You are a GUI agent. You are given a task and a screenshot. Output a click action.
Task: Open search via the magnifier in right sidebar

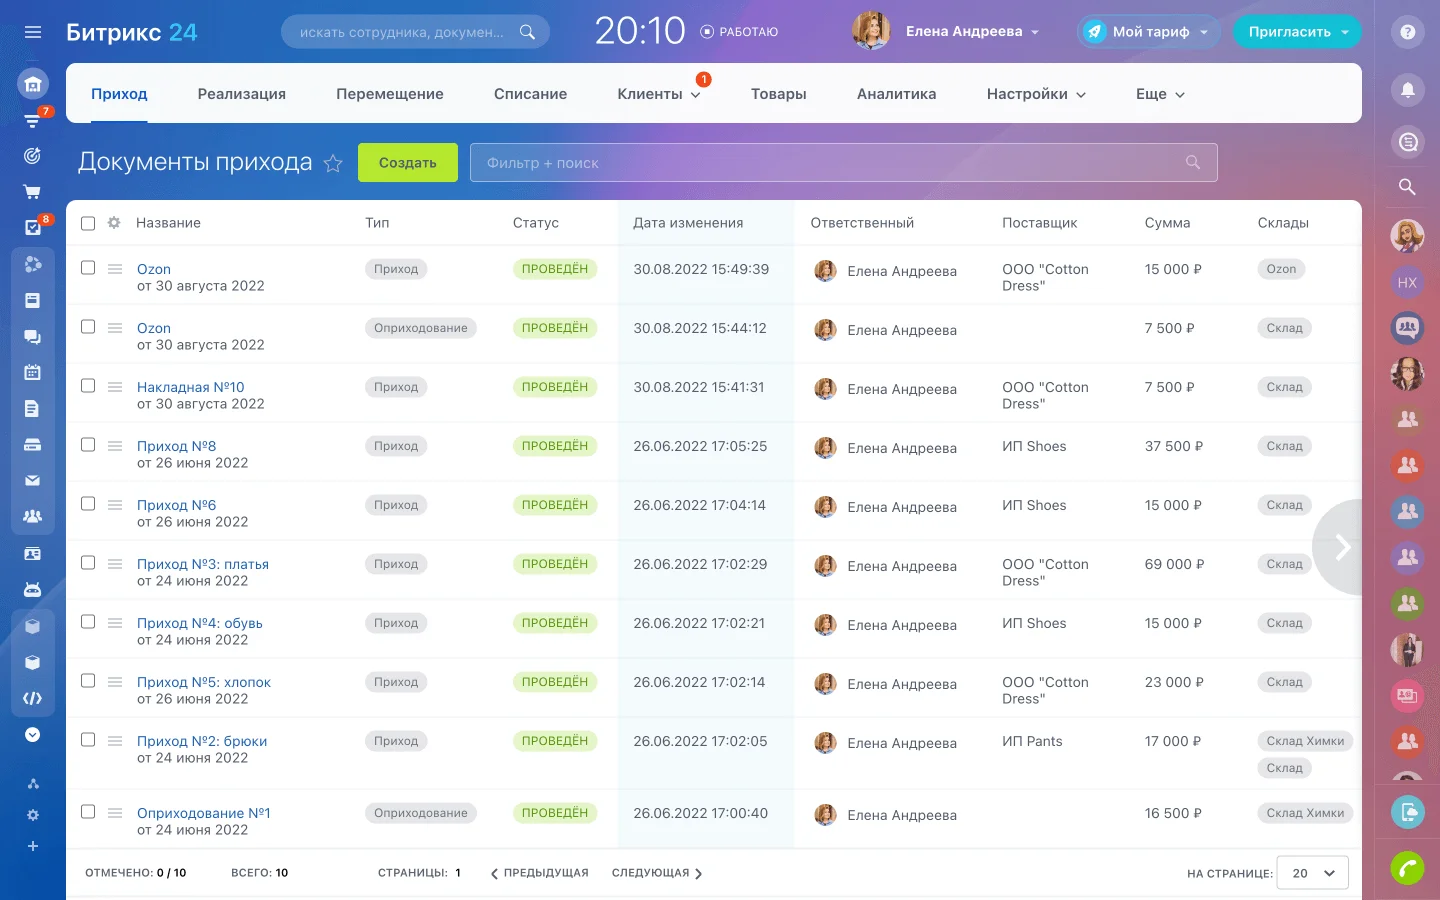pos(1407,186)
